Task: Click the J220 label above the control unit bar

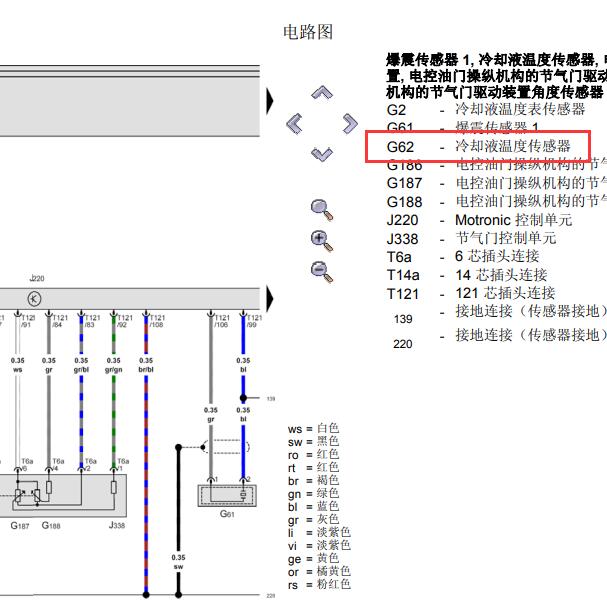Action: [37, 278]
